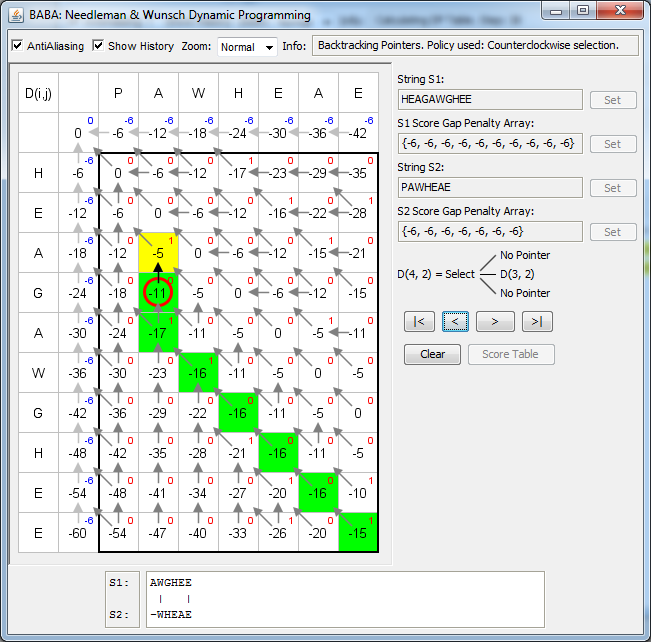Screen dimensions: 651x642
Task: Click the red-circled cell with value -11
Action: pyautogui.click(x=158, y=293)
